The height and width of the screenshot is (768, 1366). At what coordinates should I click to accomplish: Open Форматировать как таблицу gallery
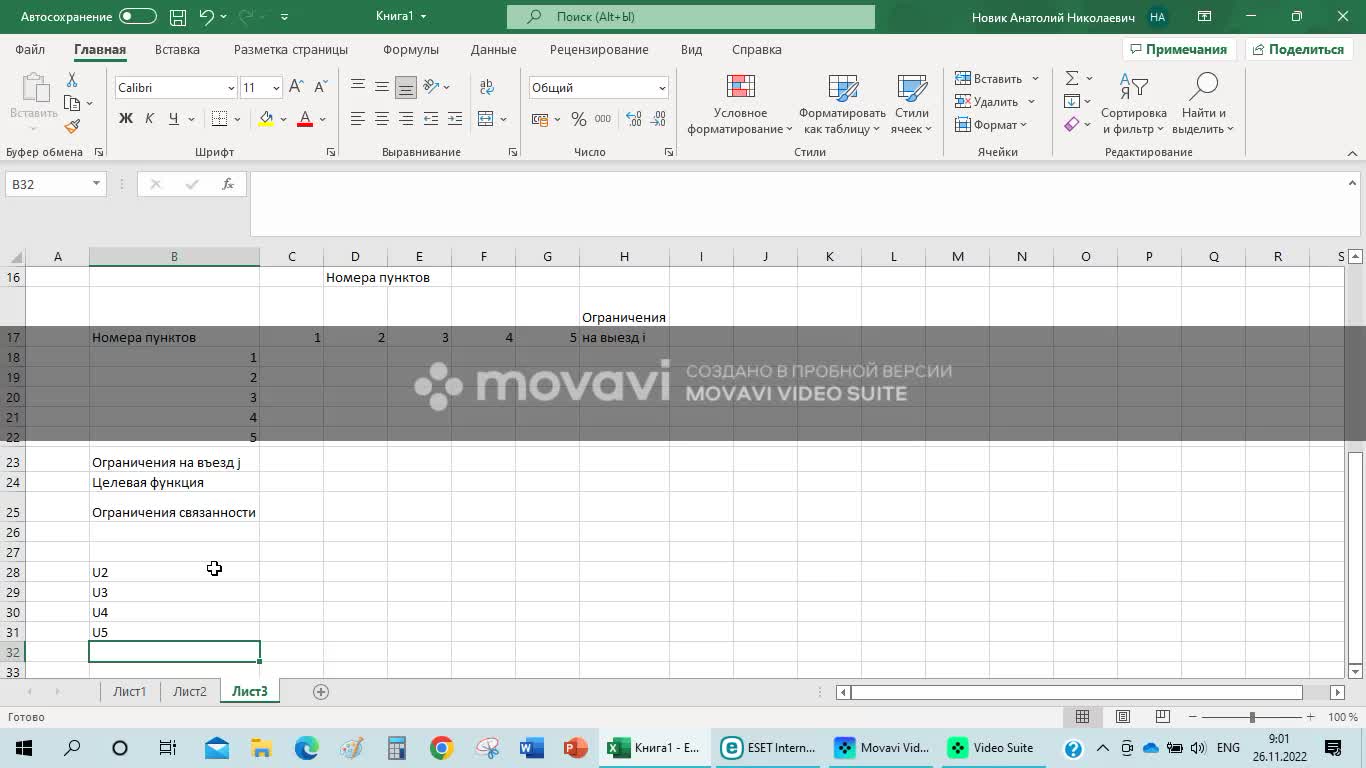click(x=842, y=104)
